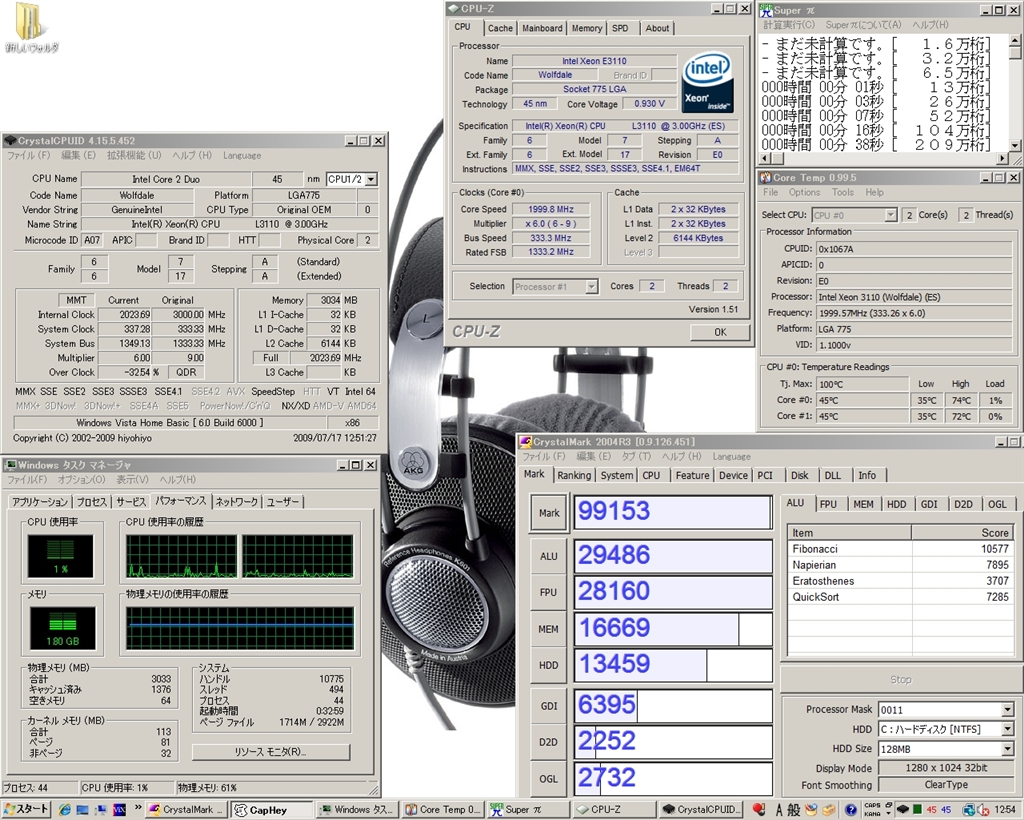Viewport: 1024px width, 820px height.
Task: Open the プロセス tab in Task Manager
Action: click(91, 501)
